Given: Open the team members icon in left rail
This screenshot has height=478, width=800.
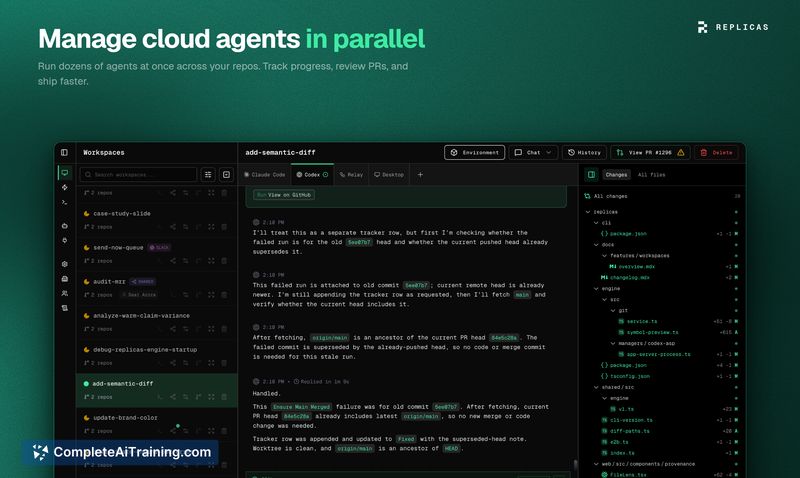Looking at the screenshot, I should tap(65, 293).
